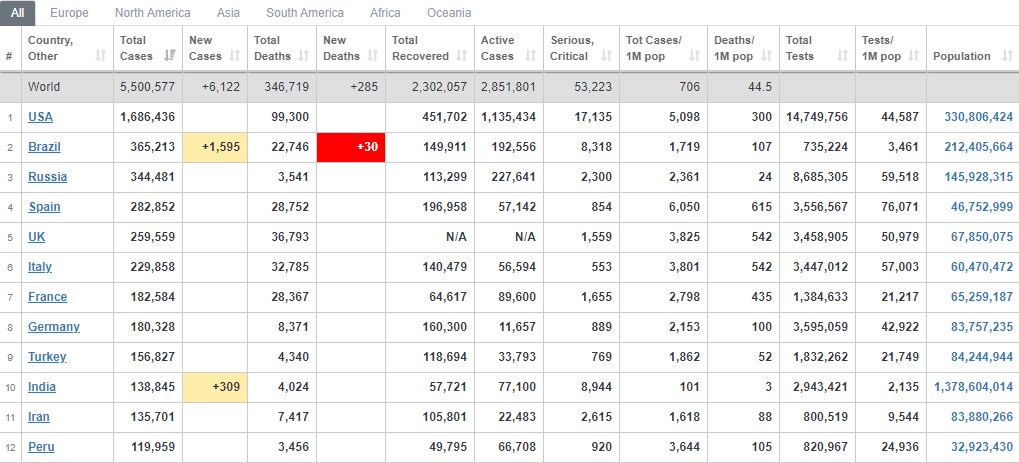Click India's population number link

(974, 387)
